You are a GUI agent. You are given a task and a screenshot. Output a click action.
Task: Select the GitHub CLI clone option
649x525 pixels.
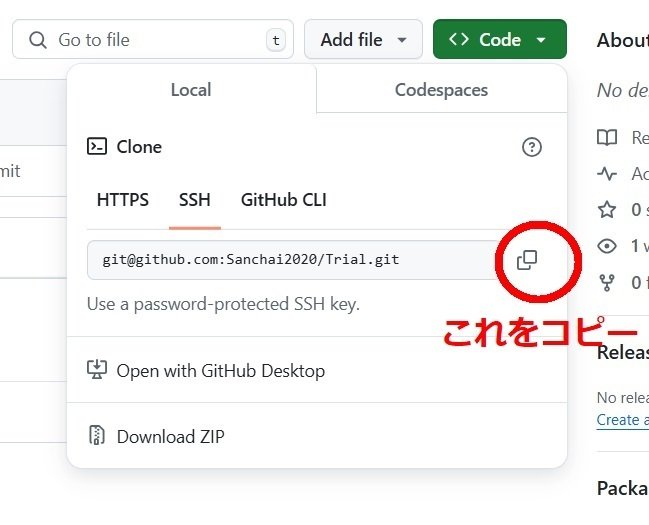point(284,200)
